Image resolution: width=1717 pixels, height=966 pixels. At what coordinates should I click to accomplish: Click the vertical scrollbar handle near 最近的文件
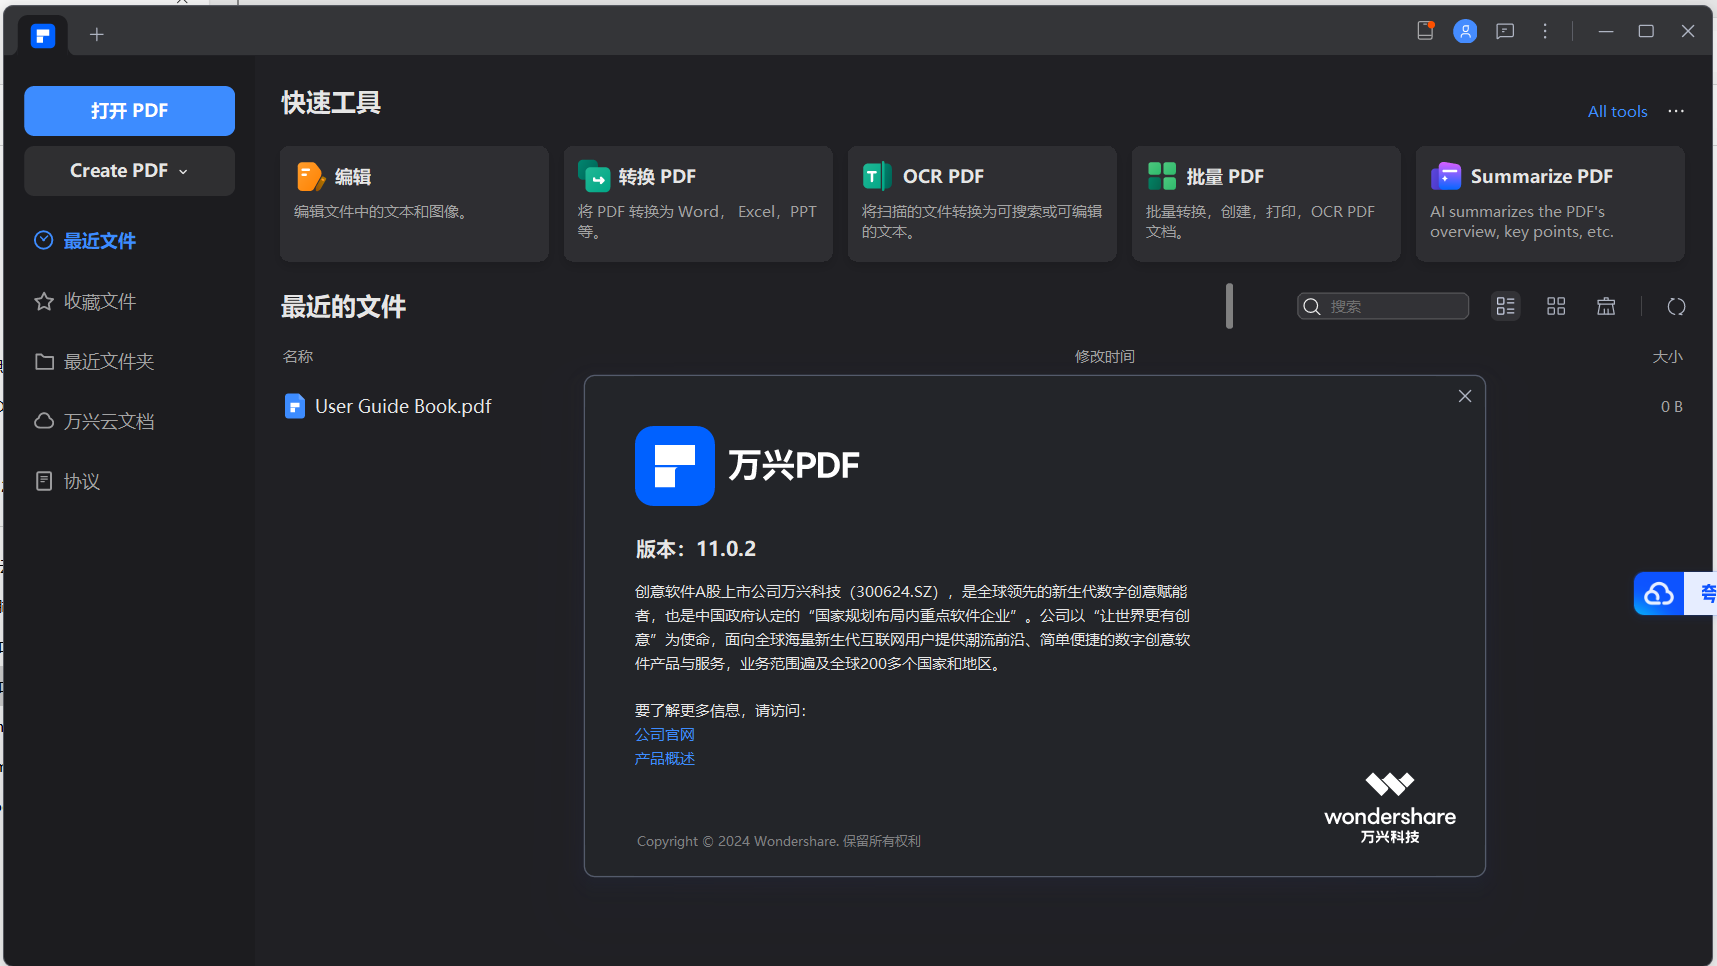(x=1229, y=306)
